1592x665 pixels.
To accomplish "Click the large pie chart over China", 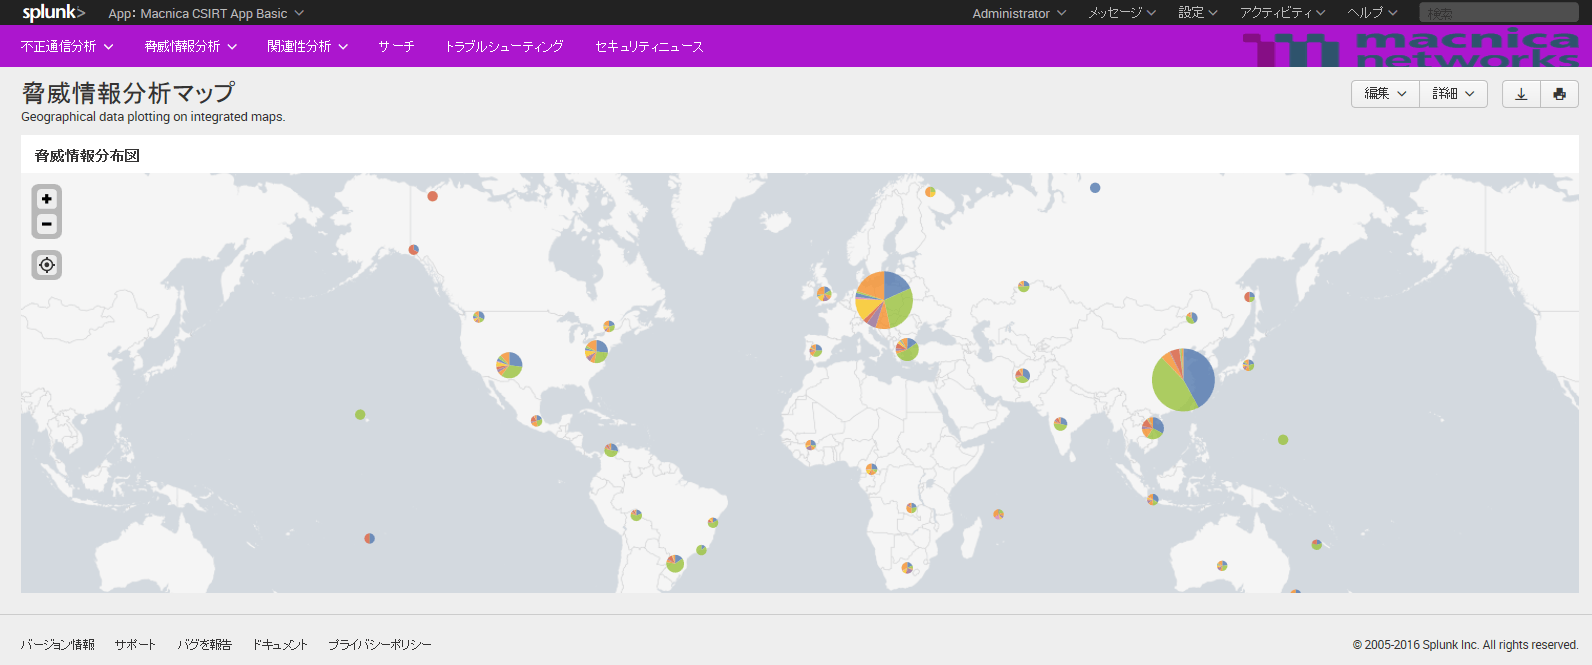I will point(1183,380).
